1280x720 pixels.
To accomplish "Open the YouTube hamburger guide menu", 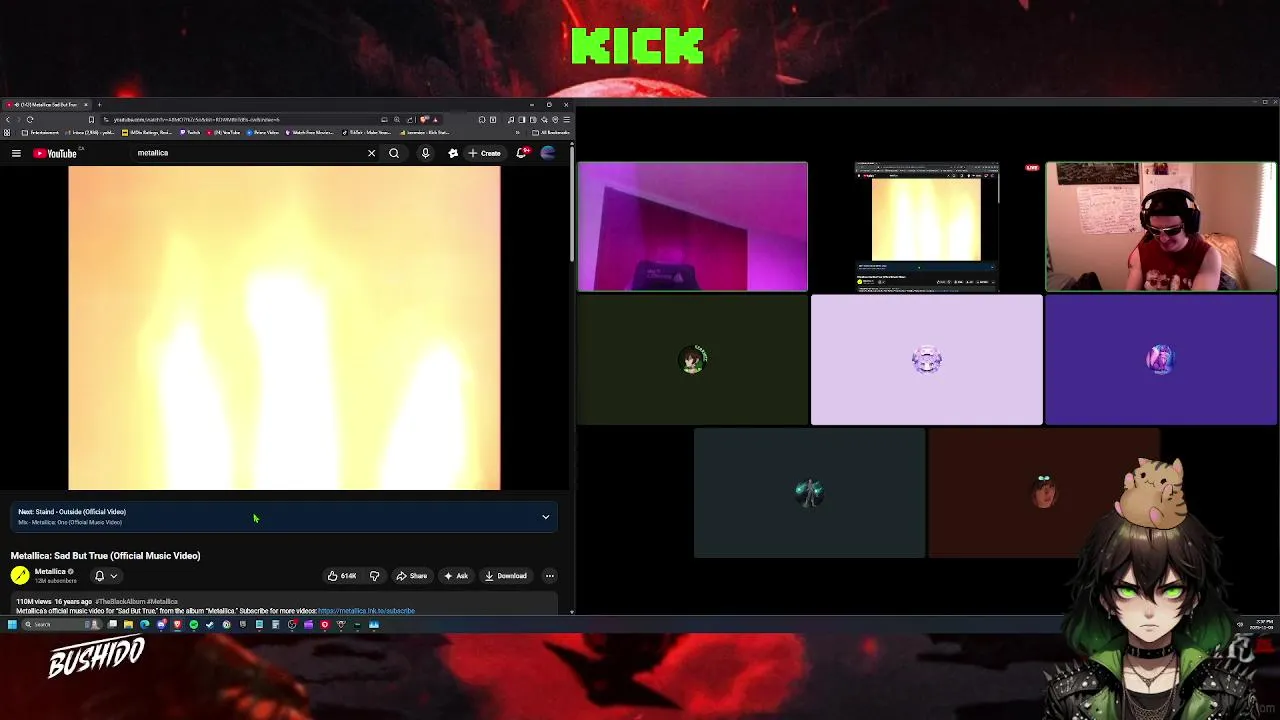I will (16, 153).
